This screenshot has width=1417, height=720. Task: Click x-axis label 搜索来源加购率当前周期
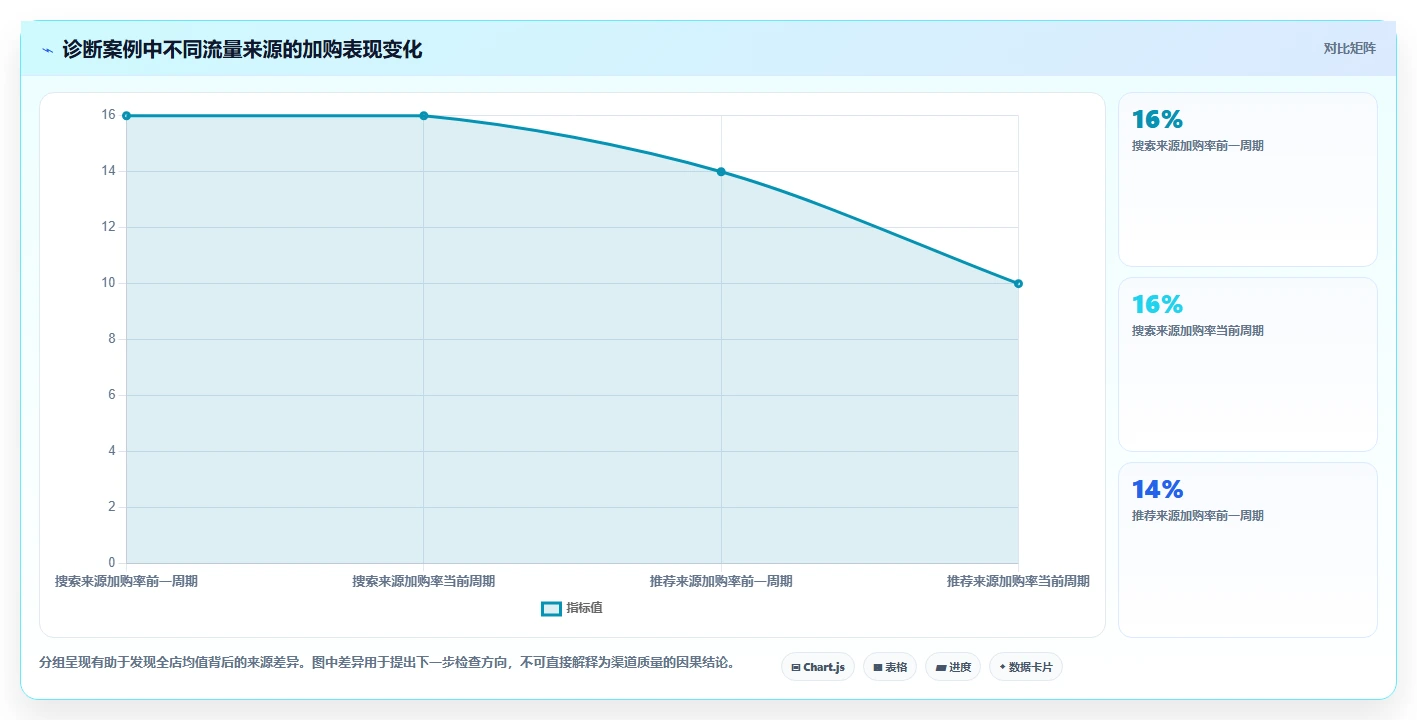(x=424, y=581)
